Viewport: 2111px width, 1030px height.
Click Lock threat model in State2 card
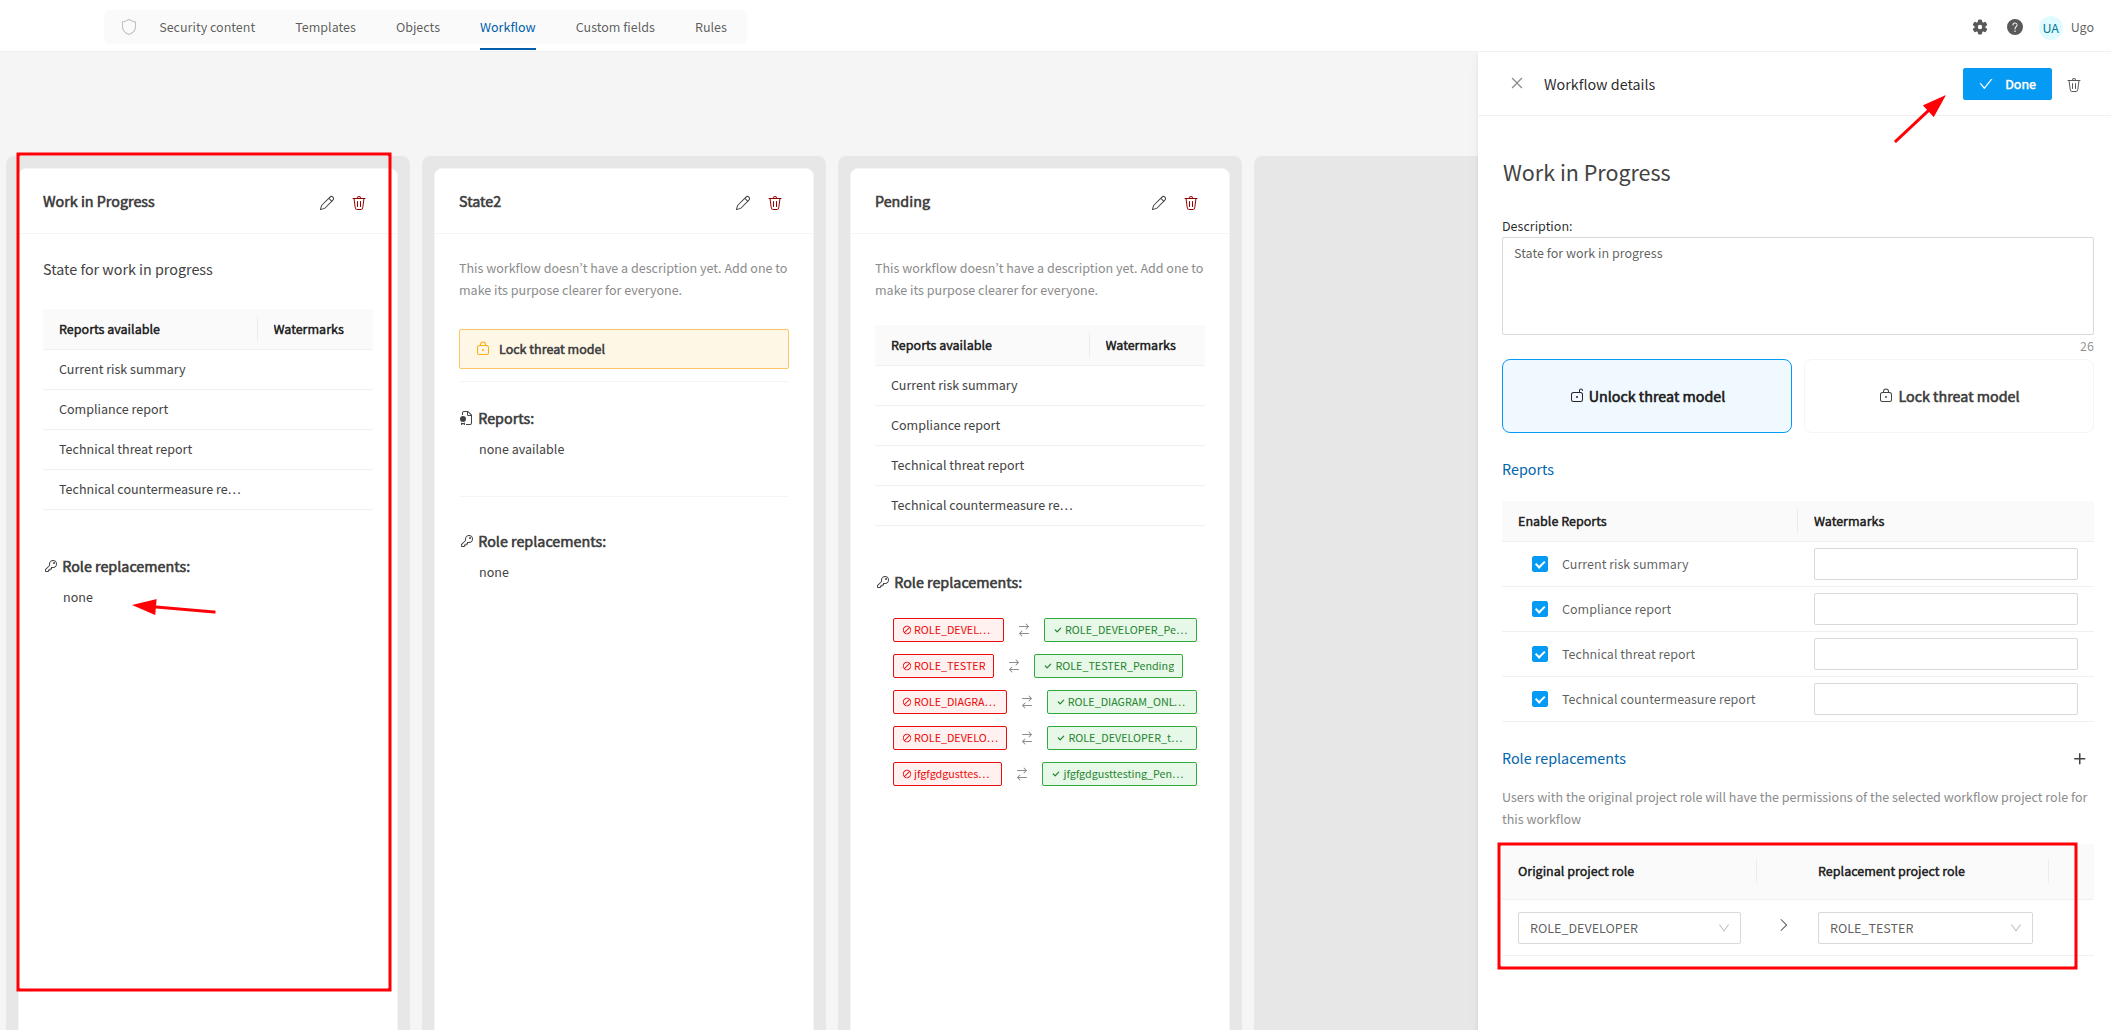pos(624,349)
